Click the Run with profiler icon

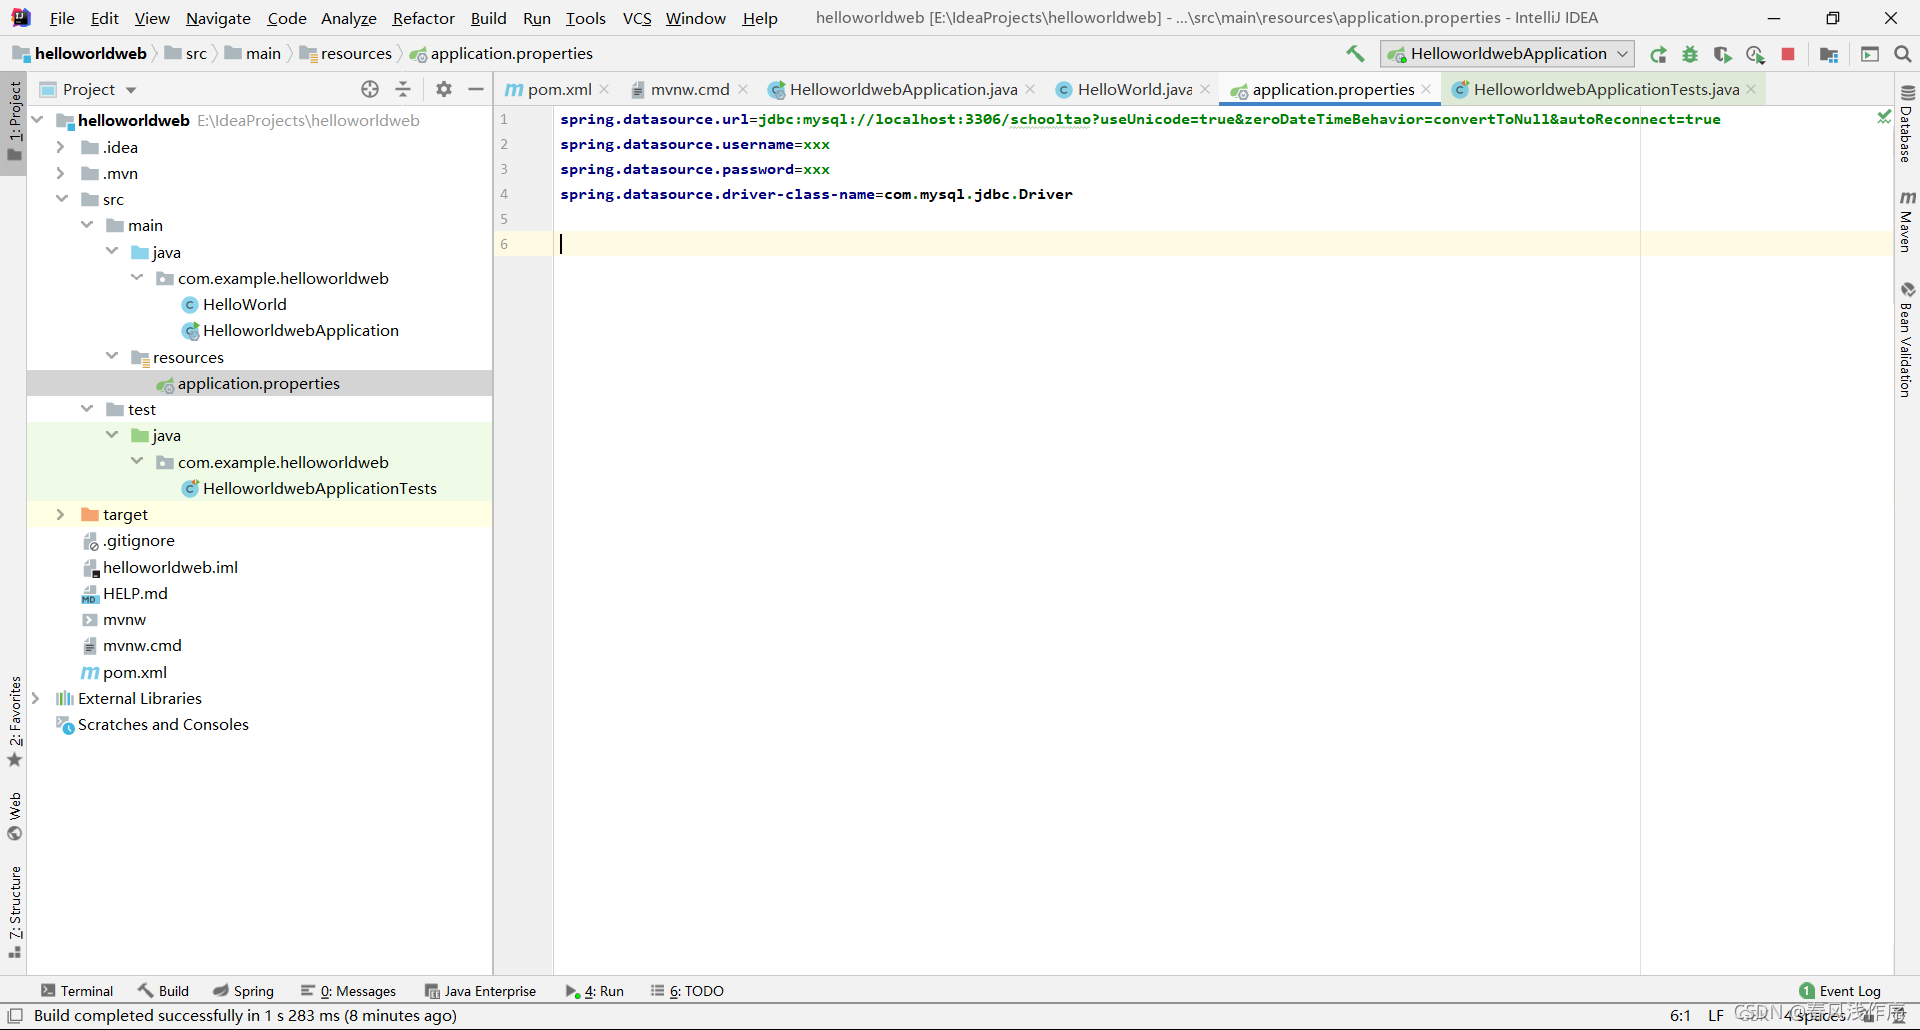click(x=1755, y=54)
